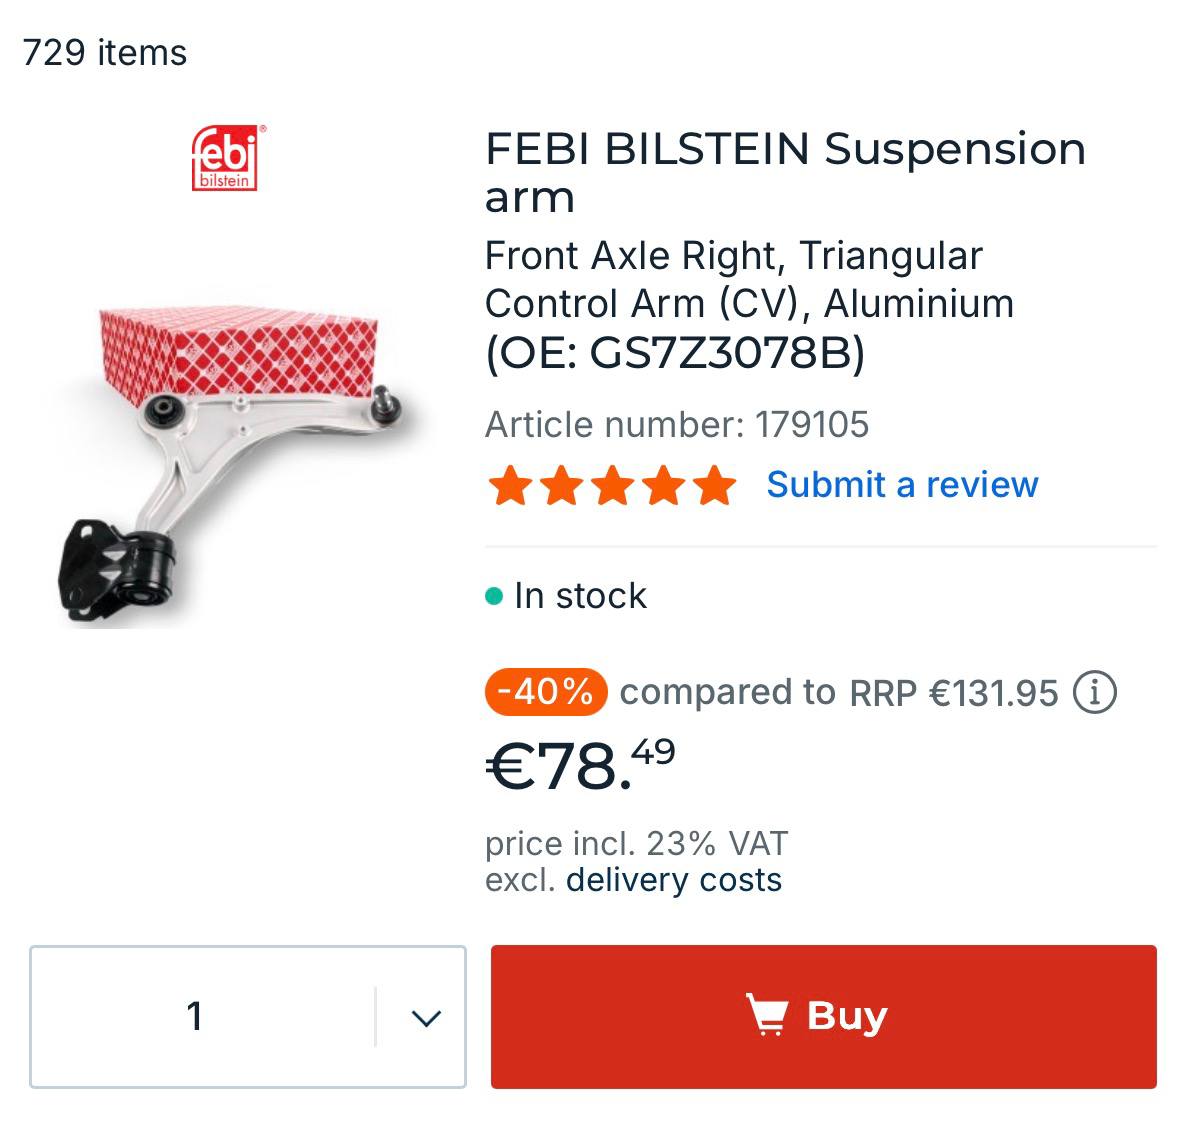1179x1127 pixels.
Task: Click the shopping cart icon on Buy
Action: (x=767, y=1015)
